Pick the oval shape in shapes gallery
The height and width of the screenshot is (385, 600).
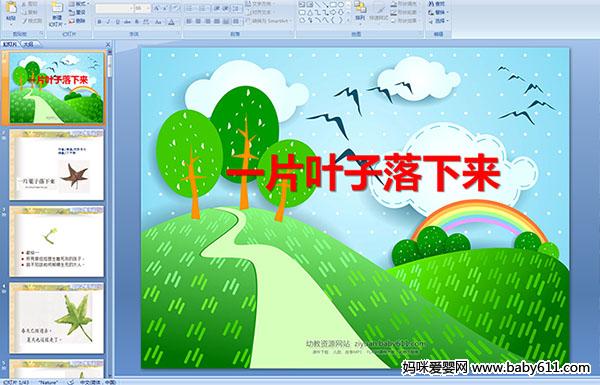click(341, 4)
